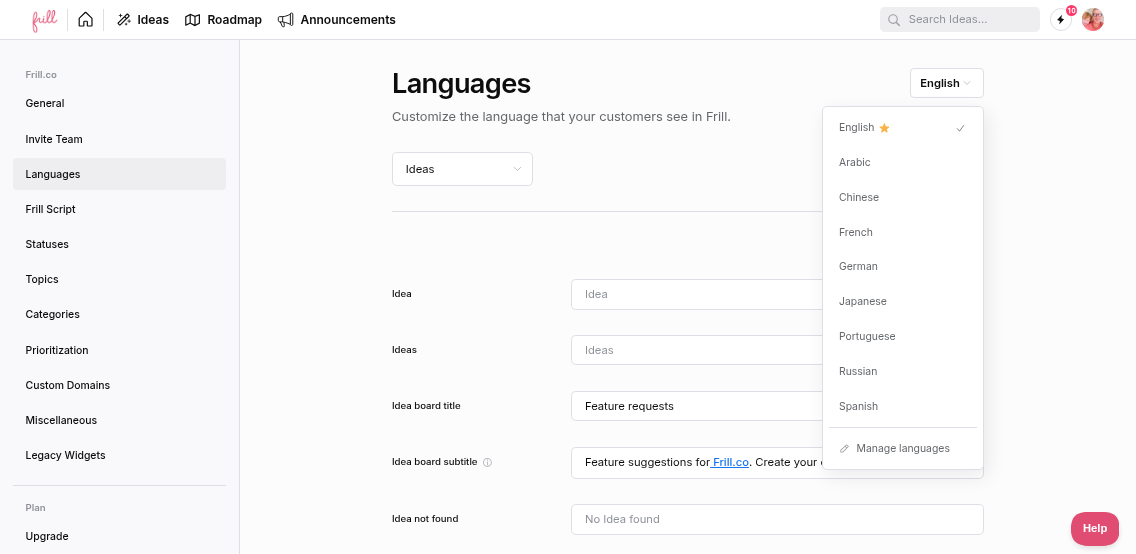Click the Frill logo
This screenshot has width=1136, height=554.
click(44, 20)
